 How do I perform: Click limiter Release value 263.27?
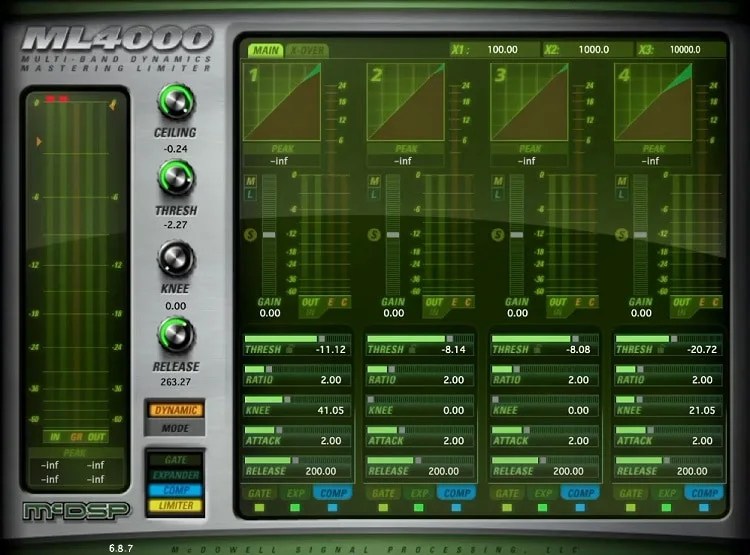click(176, 382)
